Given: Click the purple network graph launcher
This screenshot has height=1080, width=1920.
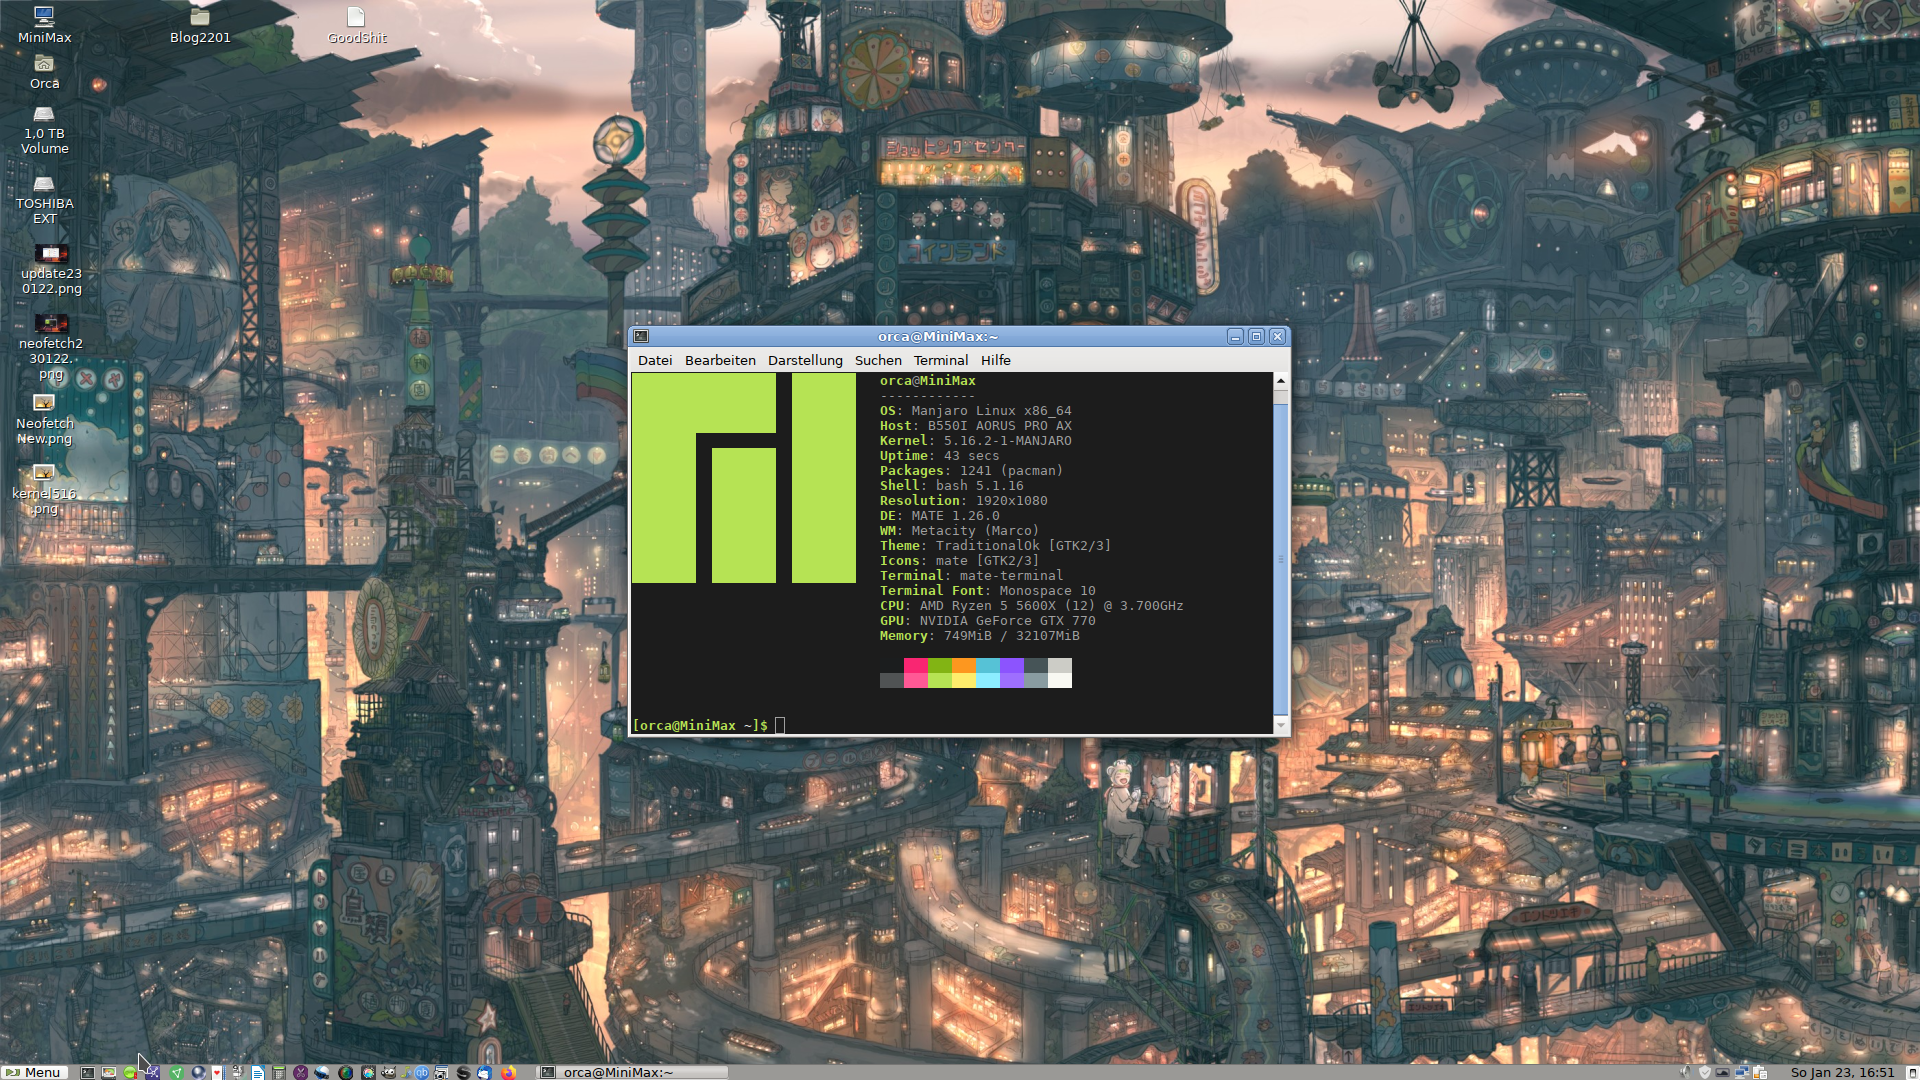Looking at the screenshot, I should click(152, 1072).
